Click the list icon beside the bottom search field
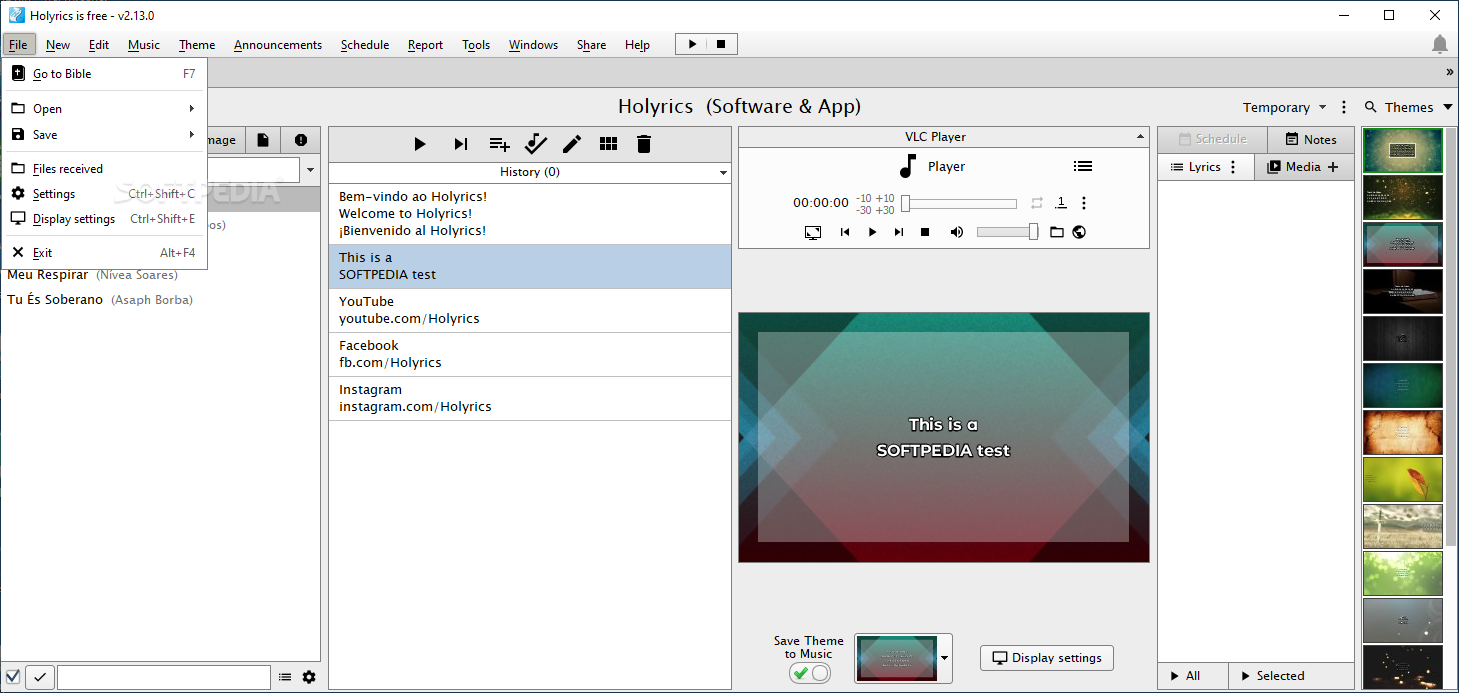The height and width of the screenshot is (693, 1459). (x=285, y=677)
